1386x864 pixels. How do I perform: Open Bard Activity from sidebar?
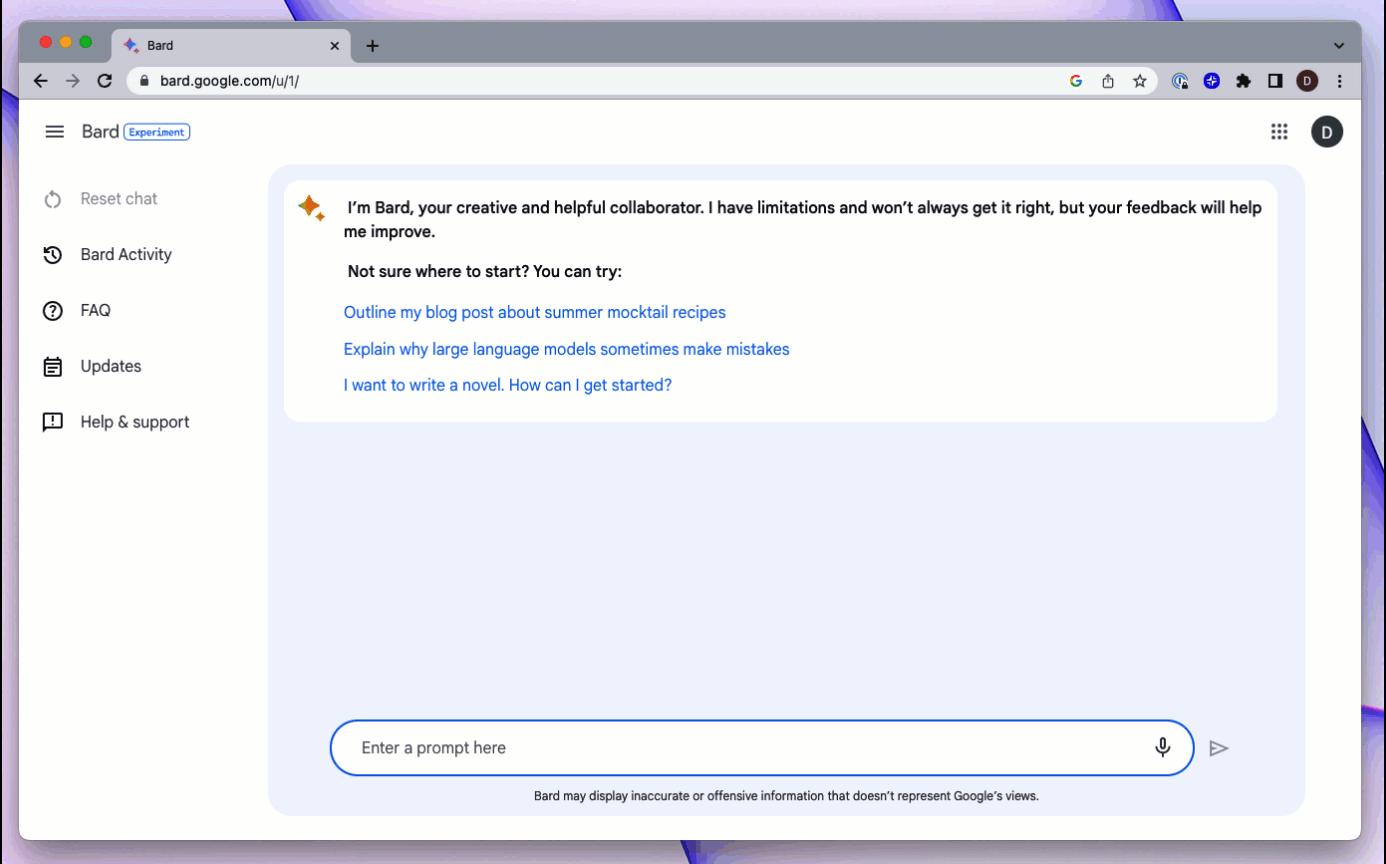click(126, 255)
